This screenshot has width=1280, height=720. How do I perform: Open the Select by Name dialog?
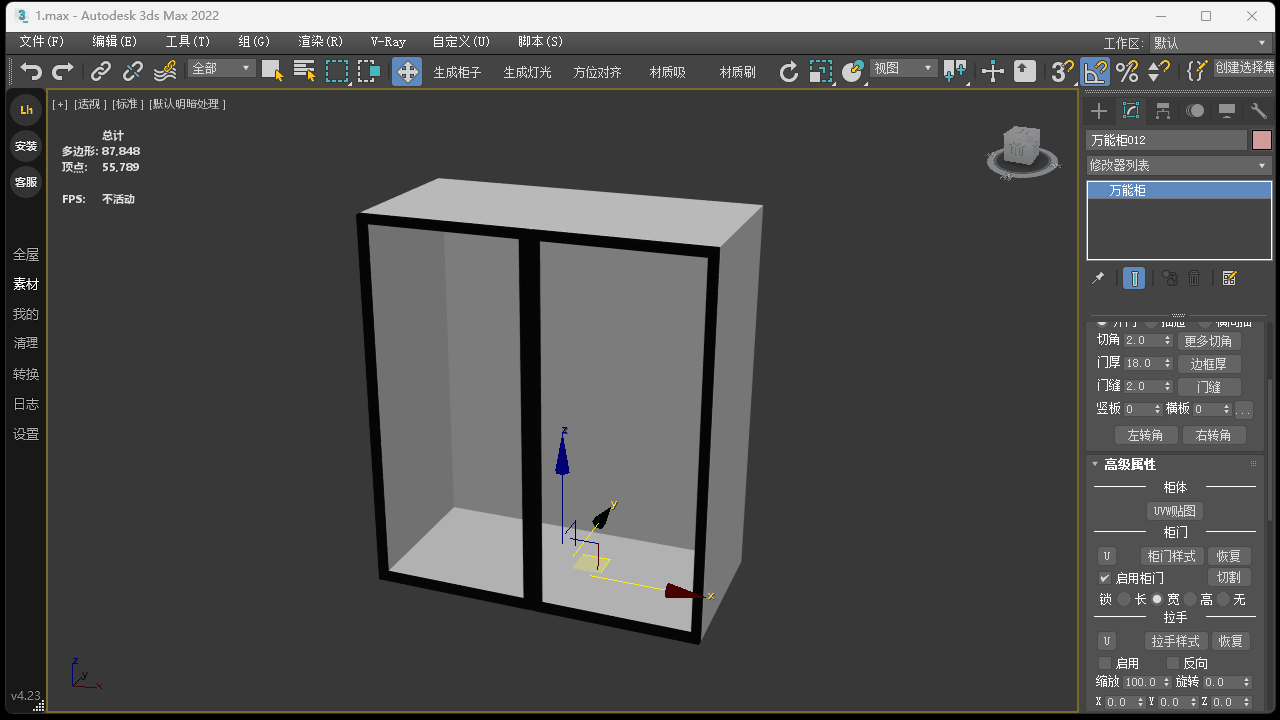[x=305, y=71]
